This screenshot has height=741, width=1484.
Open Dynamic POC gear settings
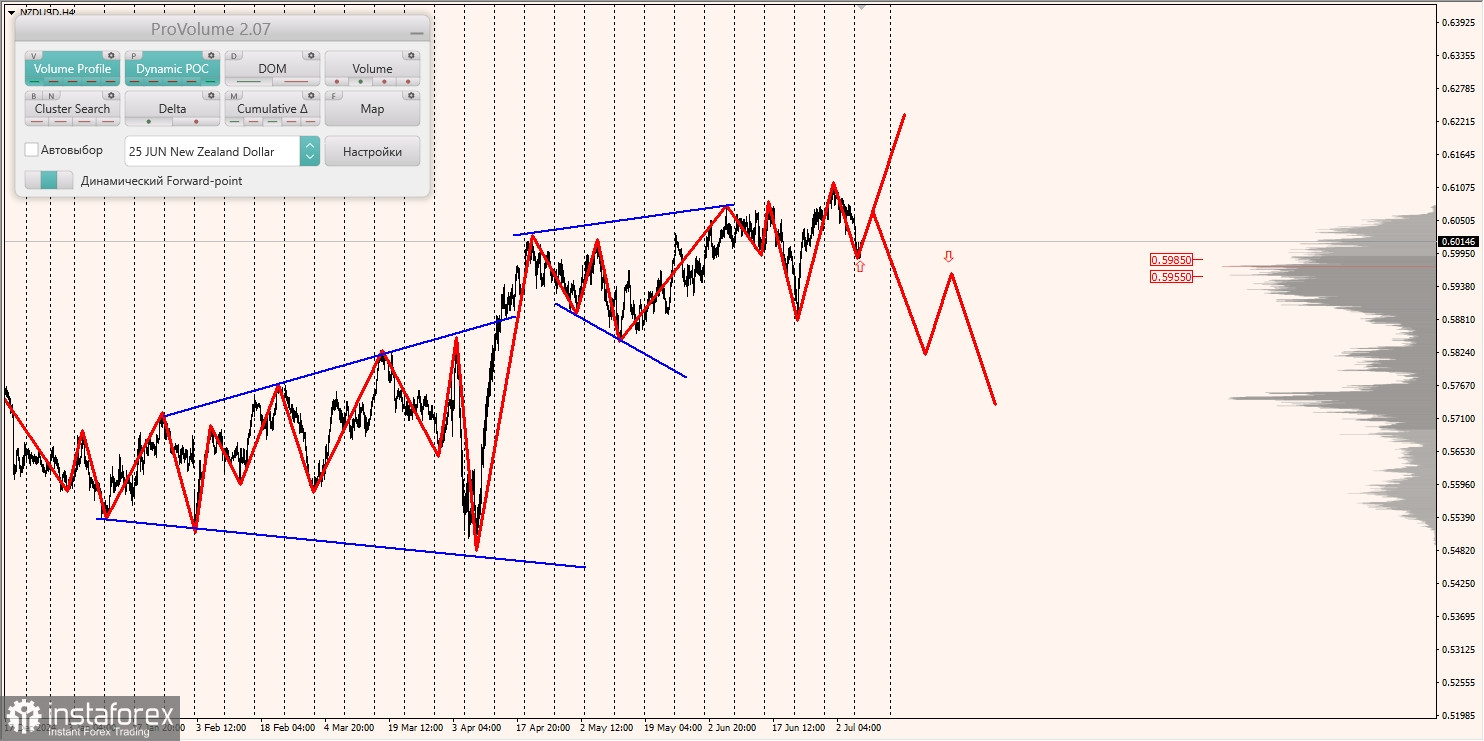click(x=211, y=56)
